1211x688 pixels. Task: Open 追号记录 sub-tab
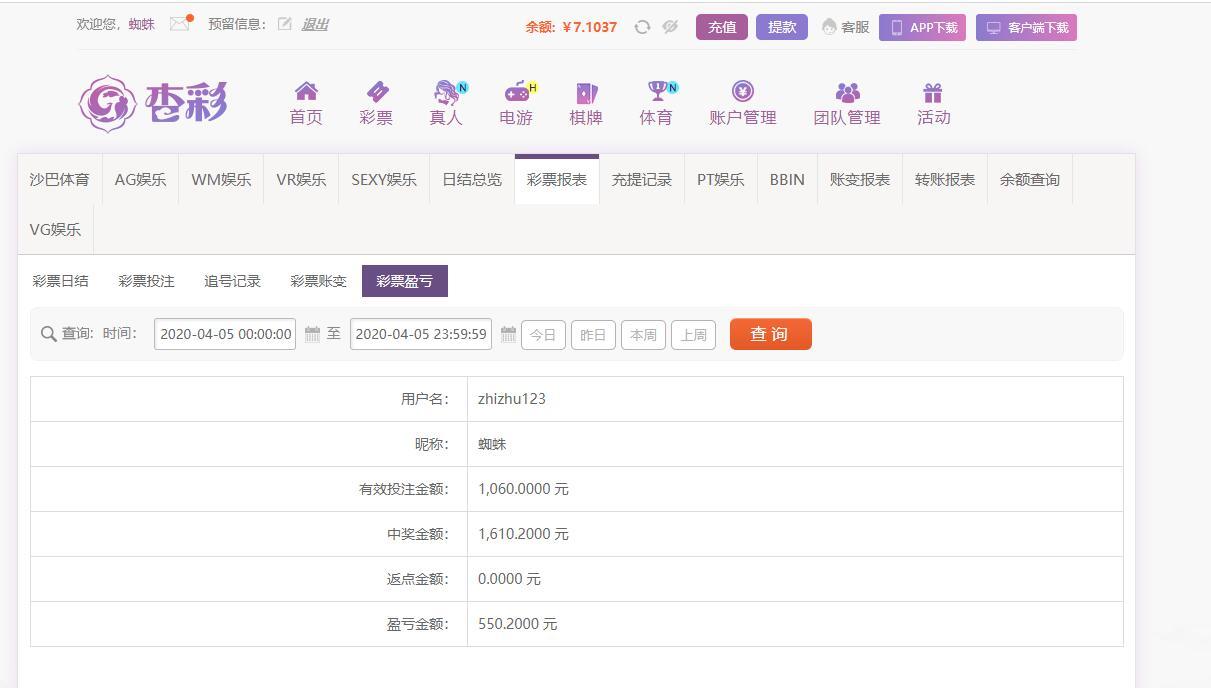click(233, 281)
